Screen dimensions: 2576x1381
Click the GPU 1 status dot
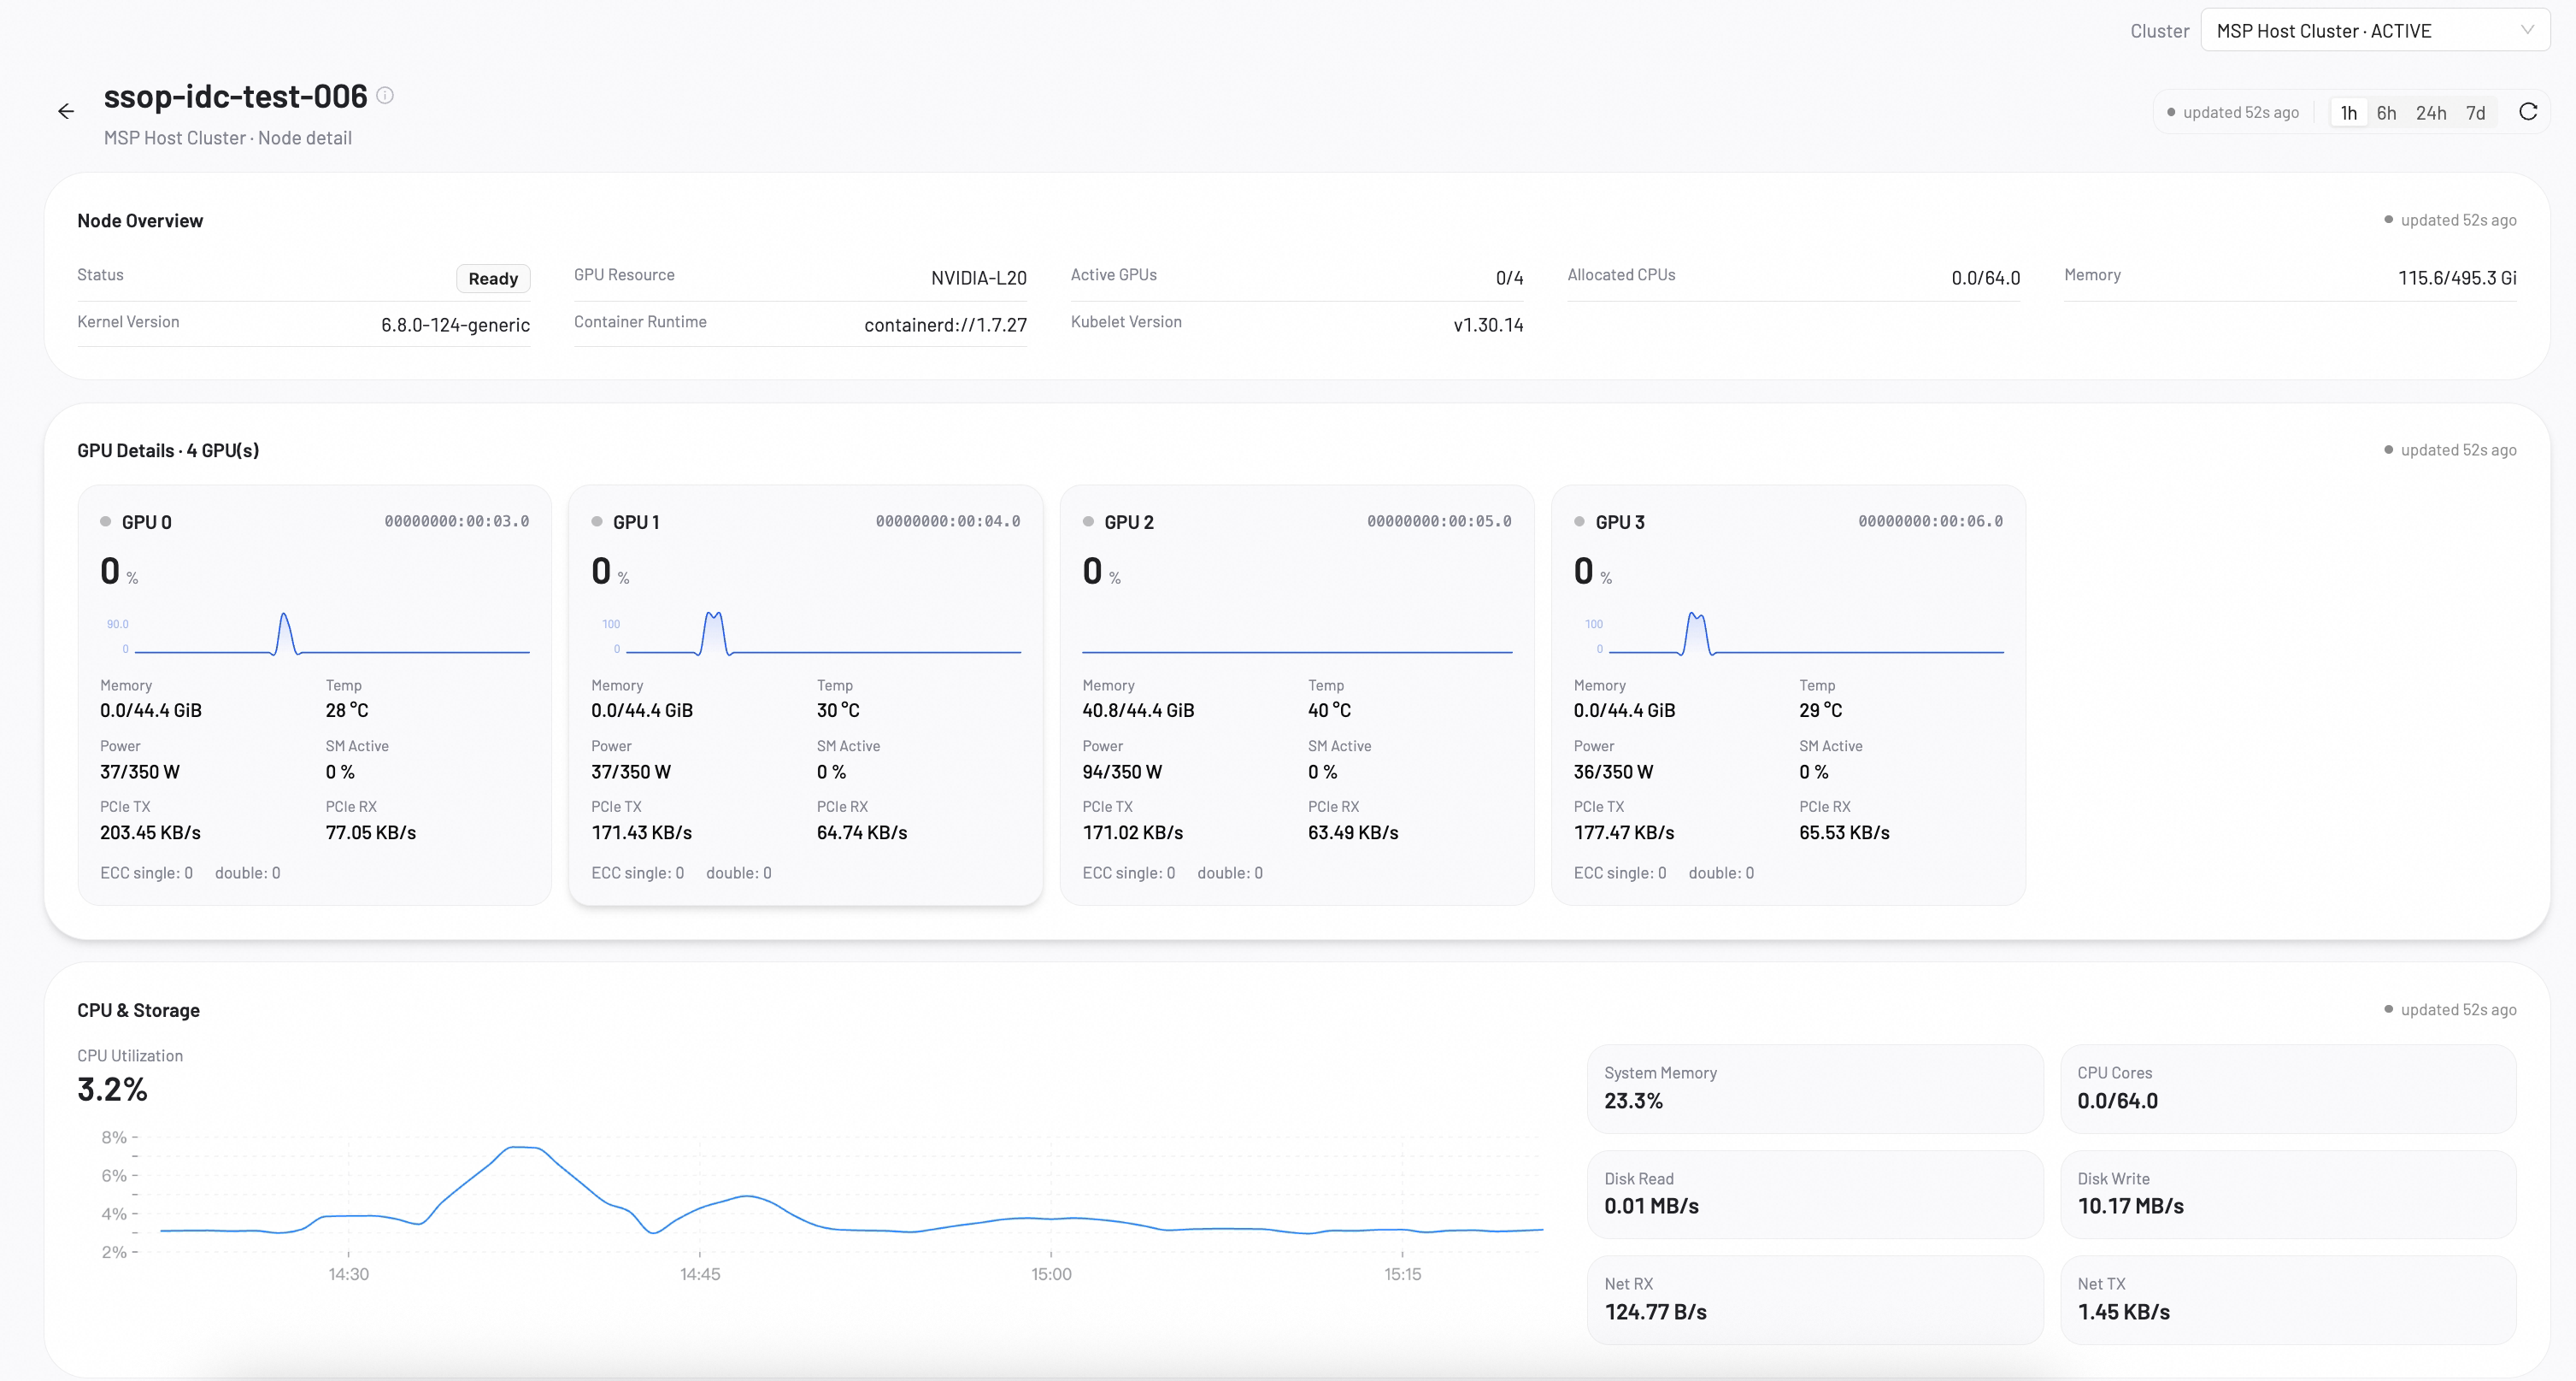click(x=597, y=521)
